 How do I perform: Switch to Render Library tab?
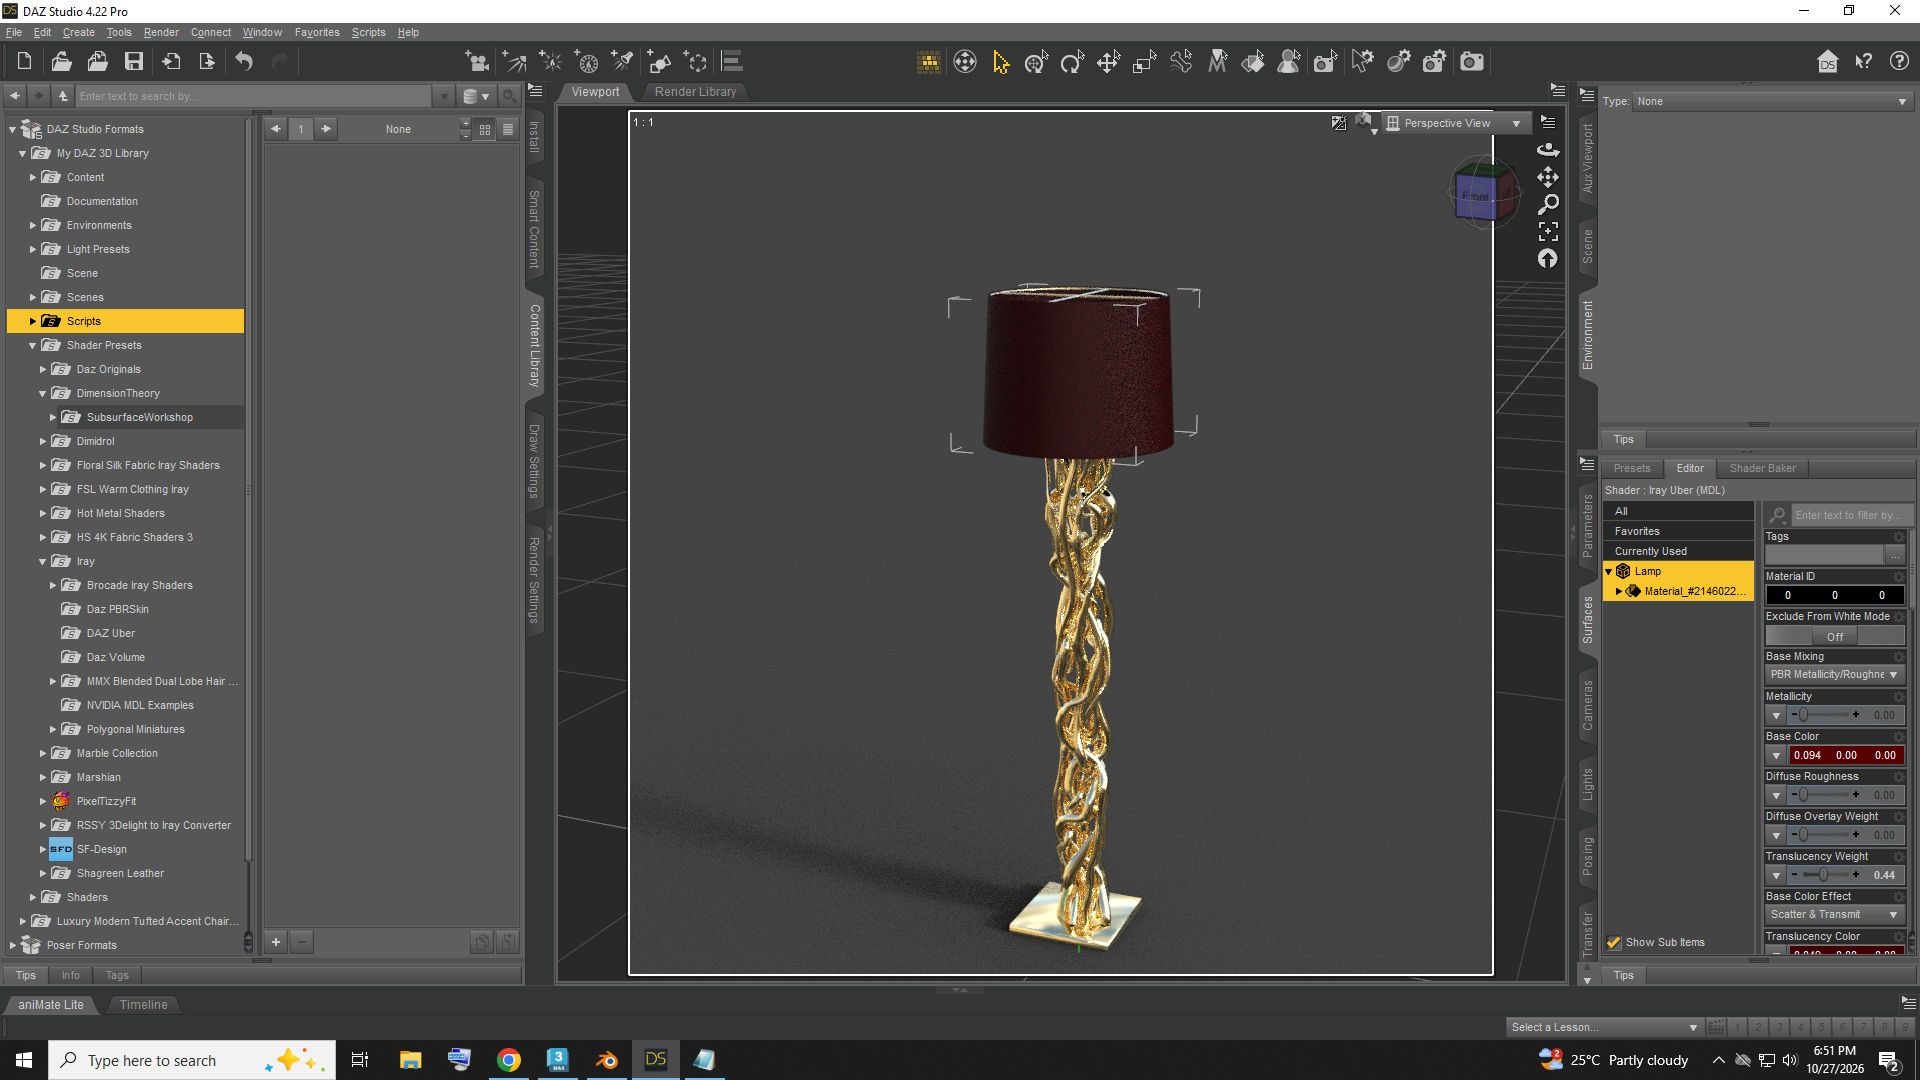[695, 92]
